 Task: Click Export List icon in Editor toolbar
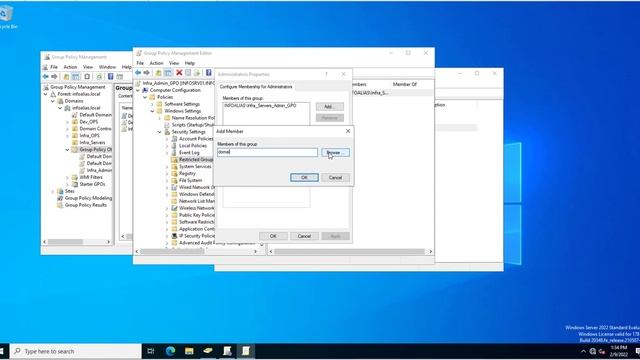197,73
